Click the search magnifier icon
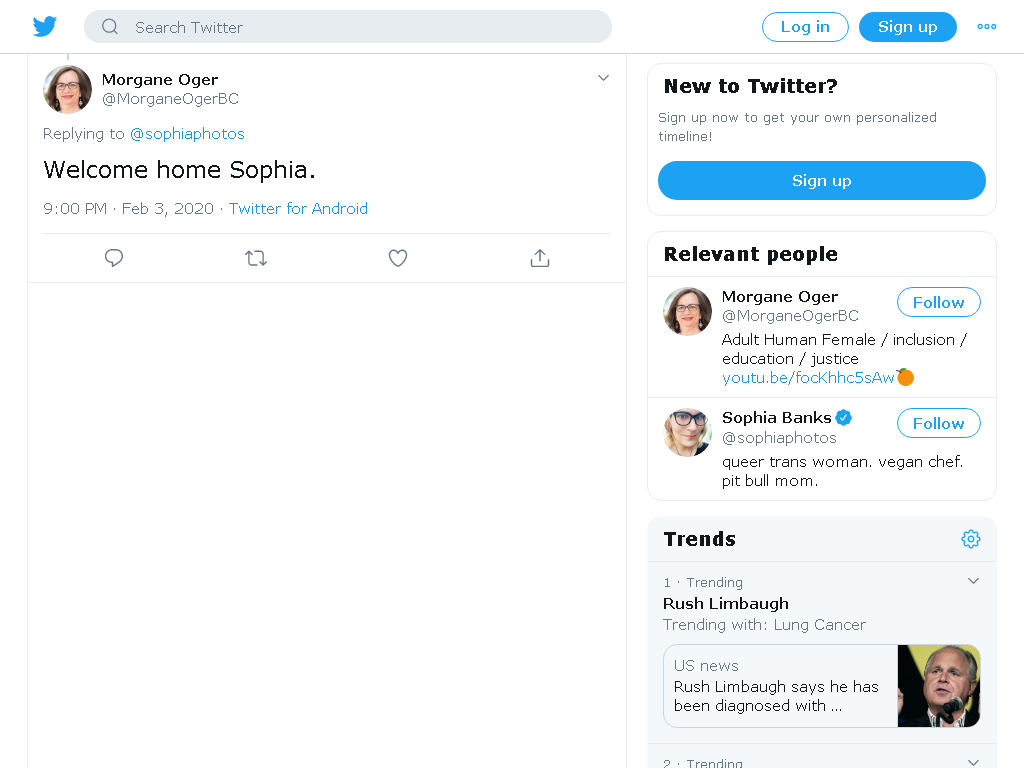The image size is (1024, 768). pyautogui.click(x=110, y=27)
